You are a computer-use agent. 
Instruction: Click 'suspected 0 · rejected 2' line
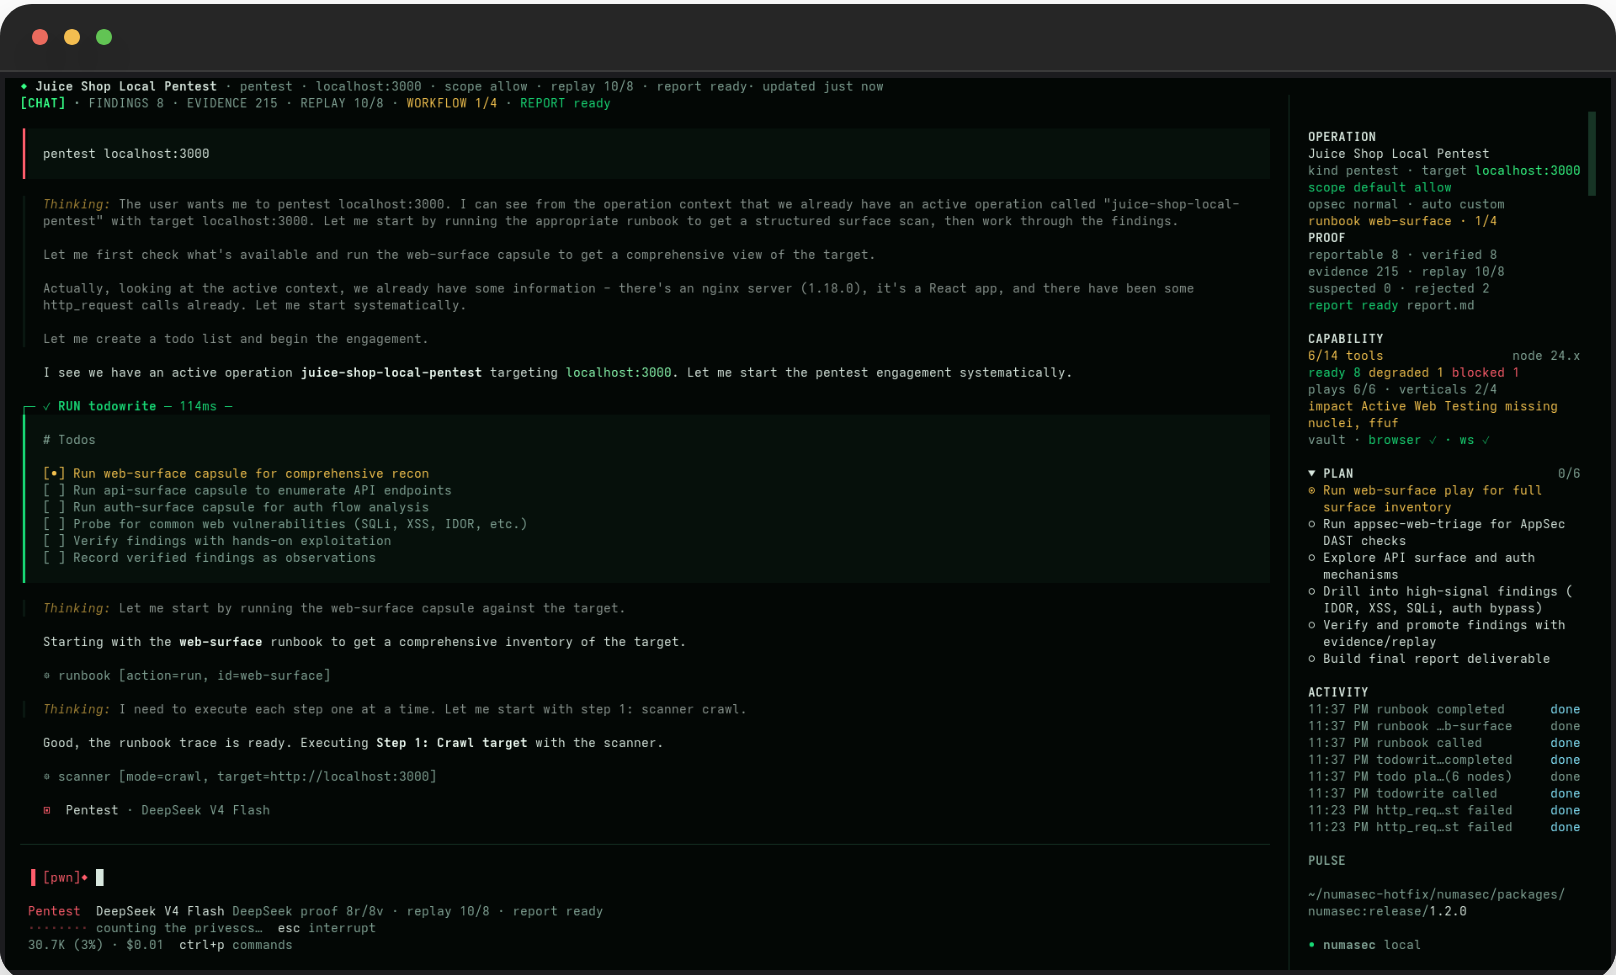[x=1398, y=288]
